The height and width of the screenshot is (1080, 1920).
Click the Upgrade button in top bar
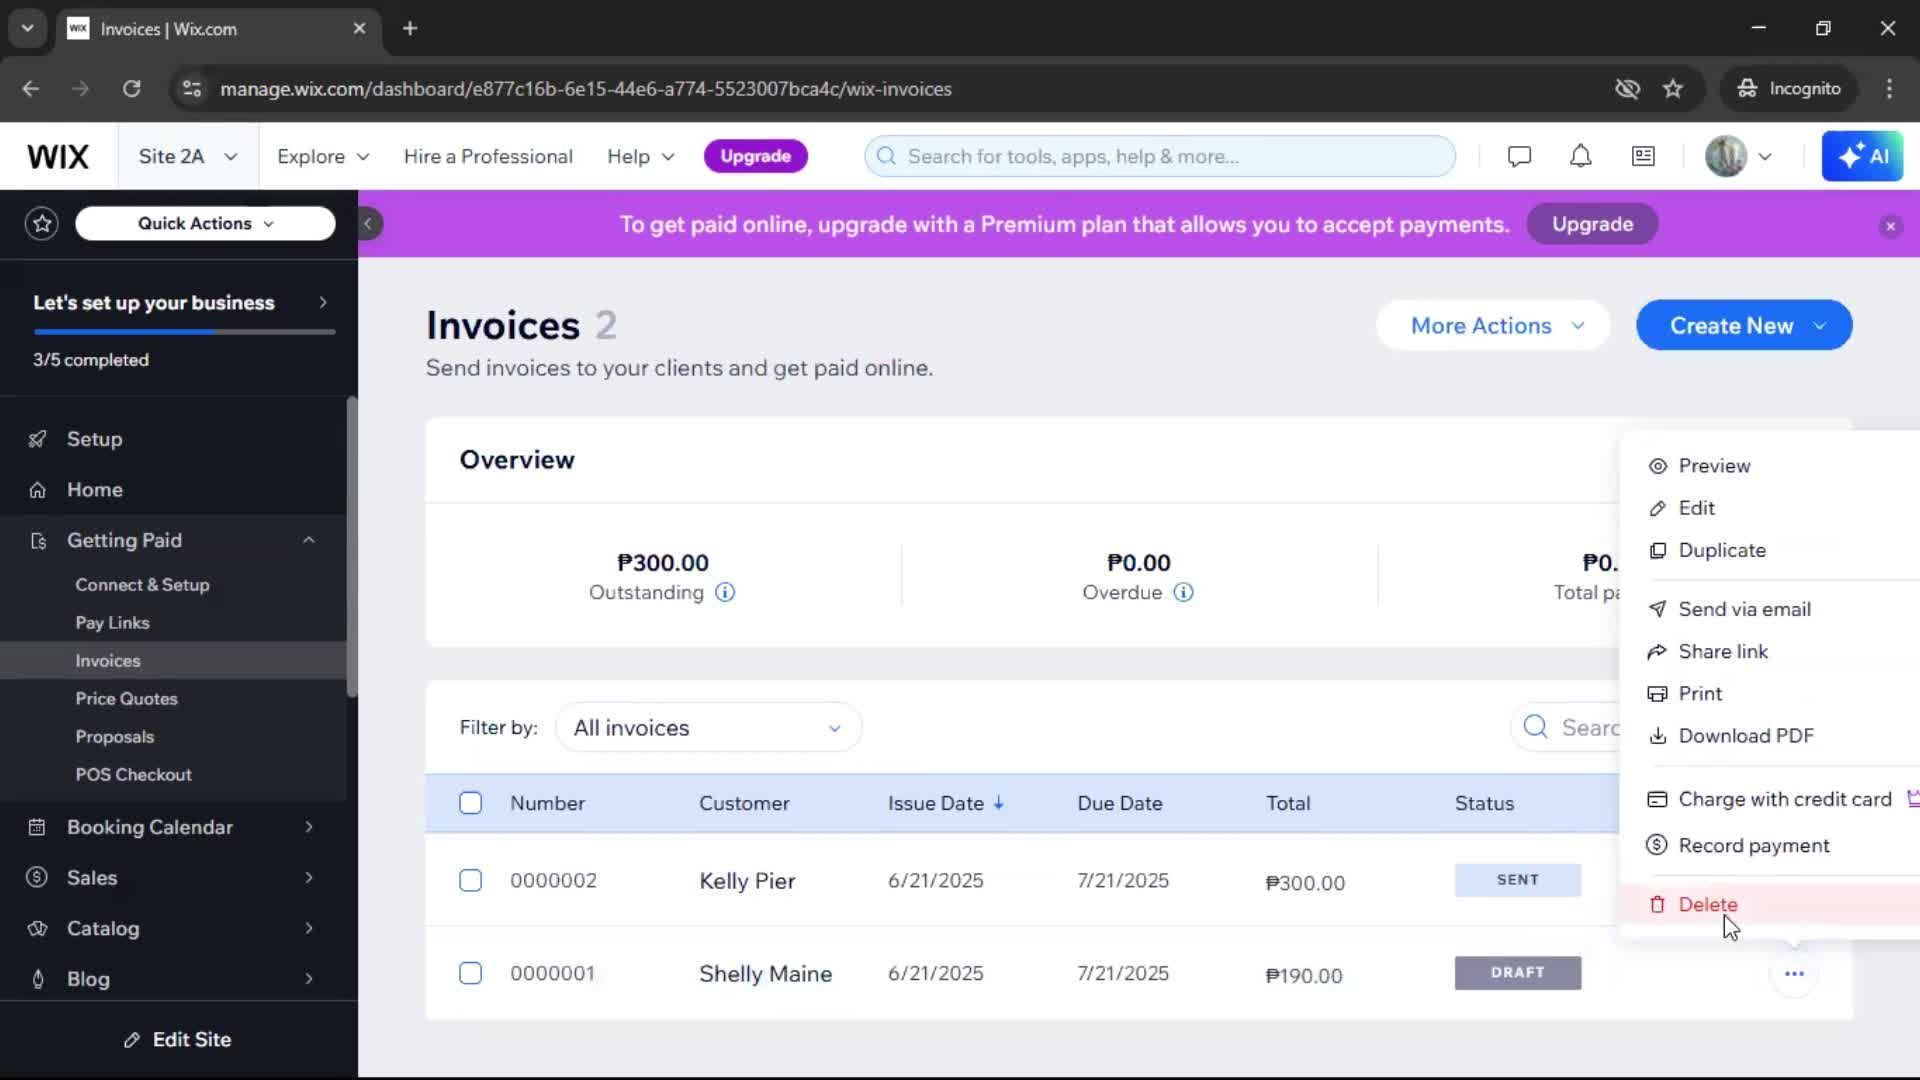click(755, 156)
